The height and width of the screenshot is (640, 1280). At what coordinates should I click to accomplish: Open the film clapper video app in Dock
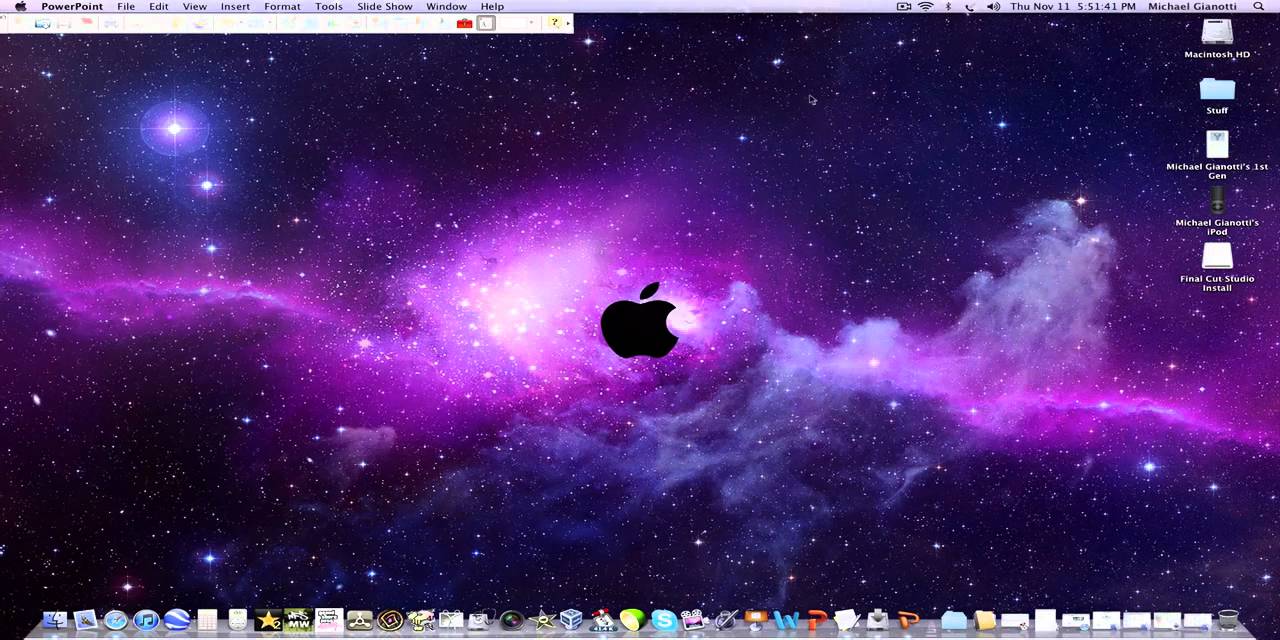coord(694,621)
